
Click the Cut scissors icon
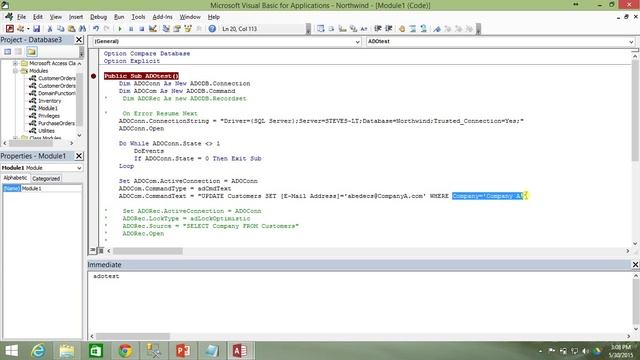50,29
